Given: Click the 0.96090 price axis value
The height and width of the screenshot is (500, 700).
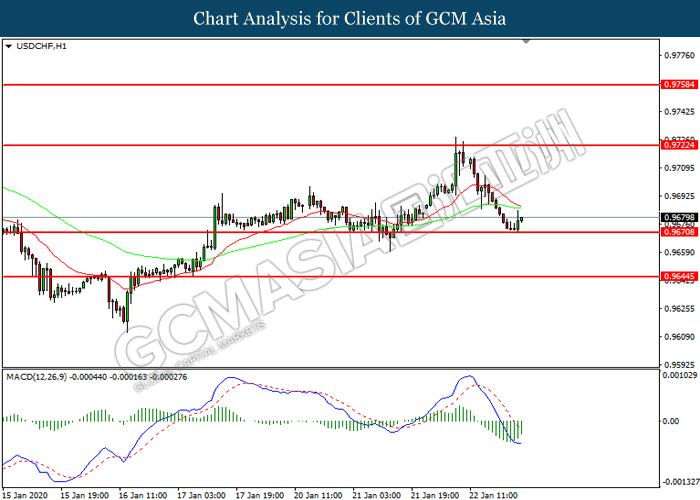Looking at the screenshot, I should [x=679, y=337].
